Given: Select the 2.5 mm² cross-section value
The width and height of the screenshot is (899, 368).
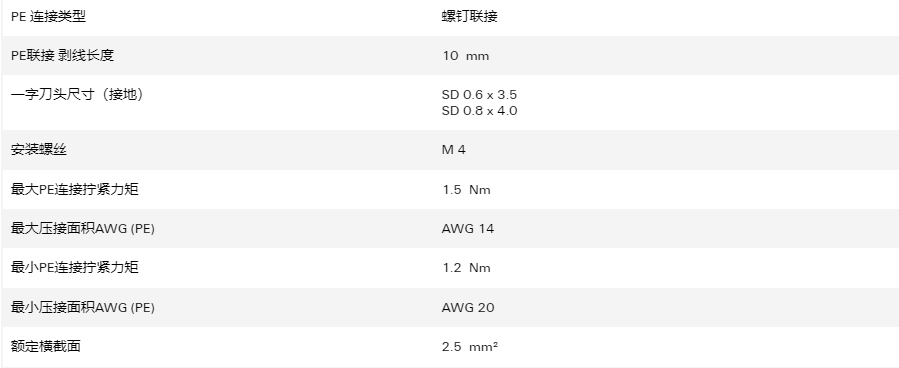Looking at the screenshot, I should (470, 346).
